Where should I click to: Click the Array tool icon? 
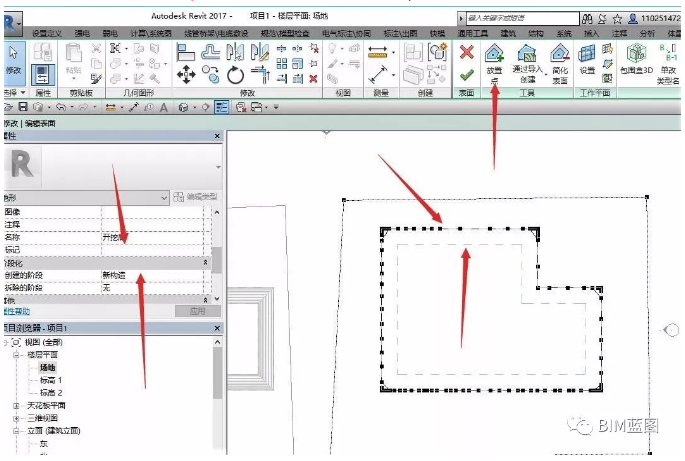pyautogui.click(x=282, y=64)
